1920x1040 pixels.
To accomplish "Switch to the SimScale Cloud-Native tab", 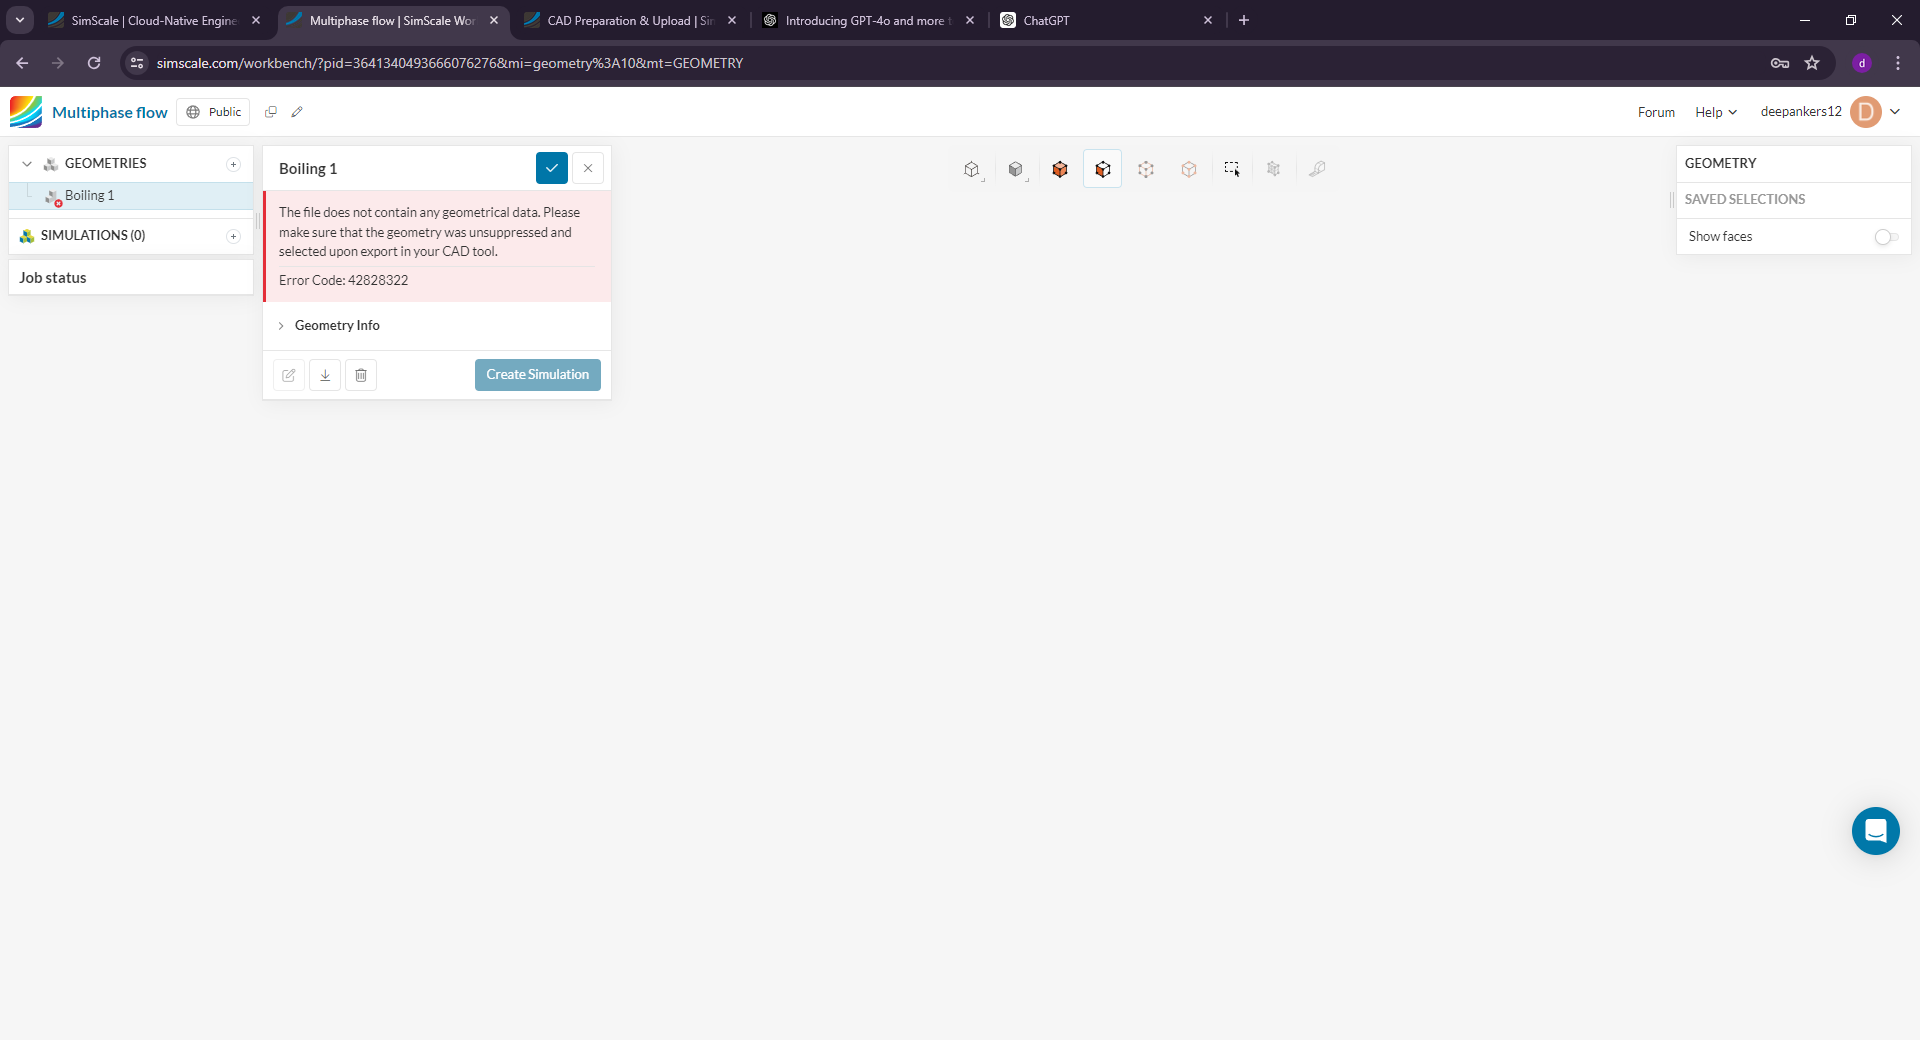I will [153, 20].
